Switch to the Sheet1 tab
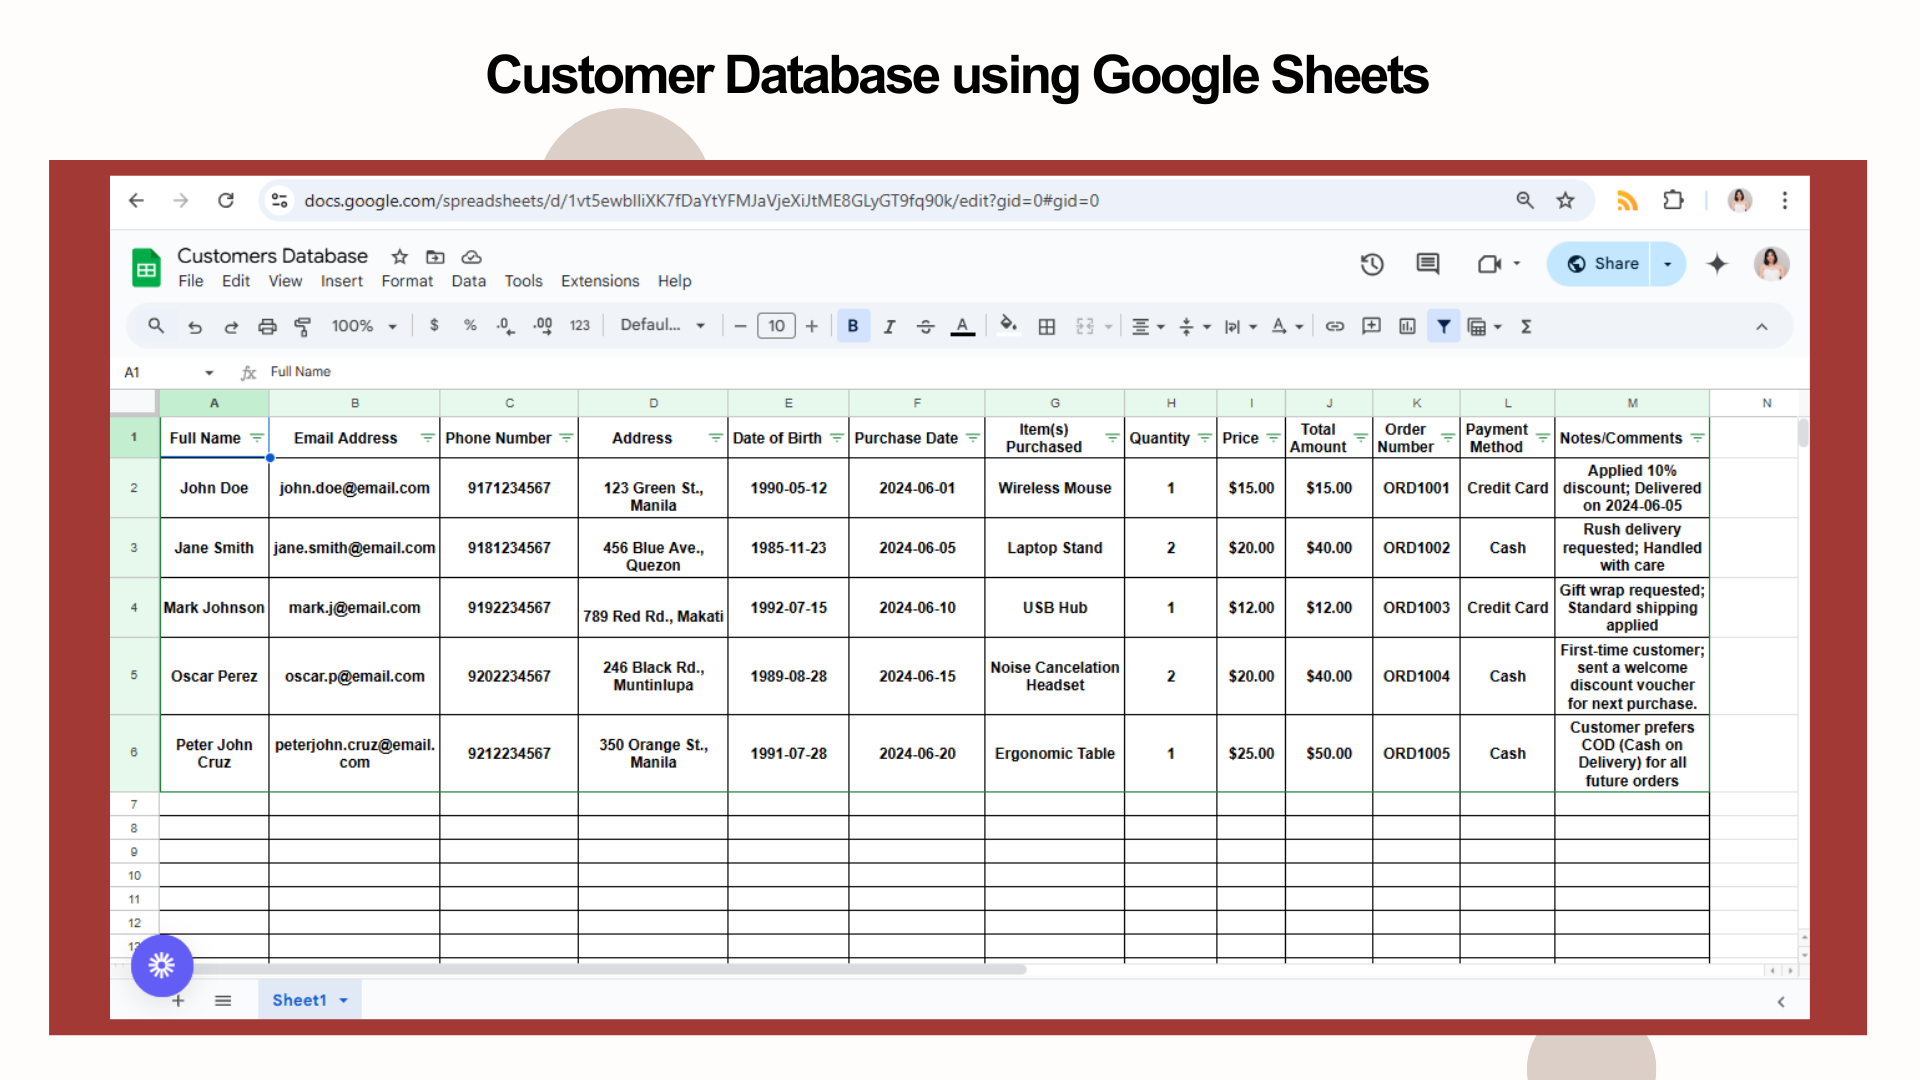 point(299,1000)
